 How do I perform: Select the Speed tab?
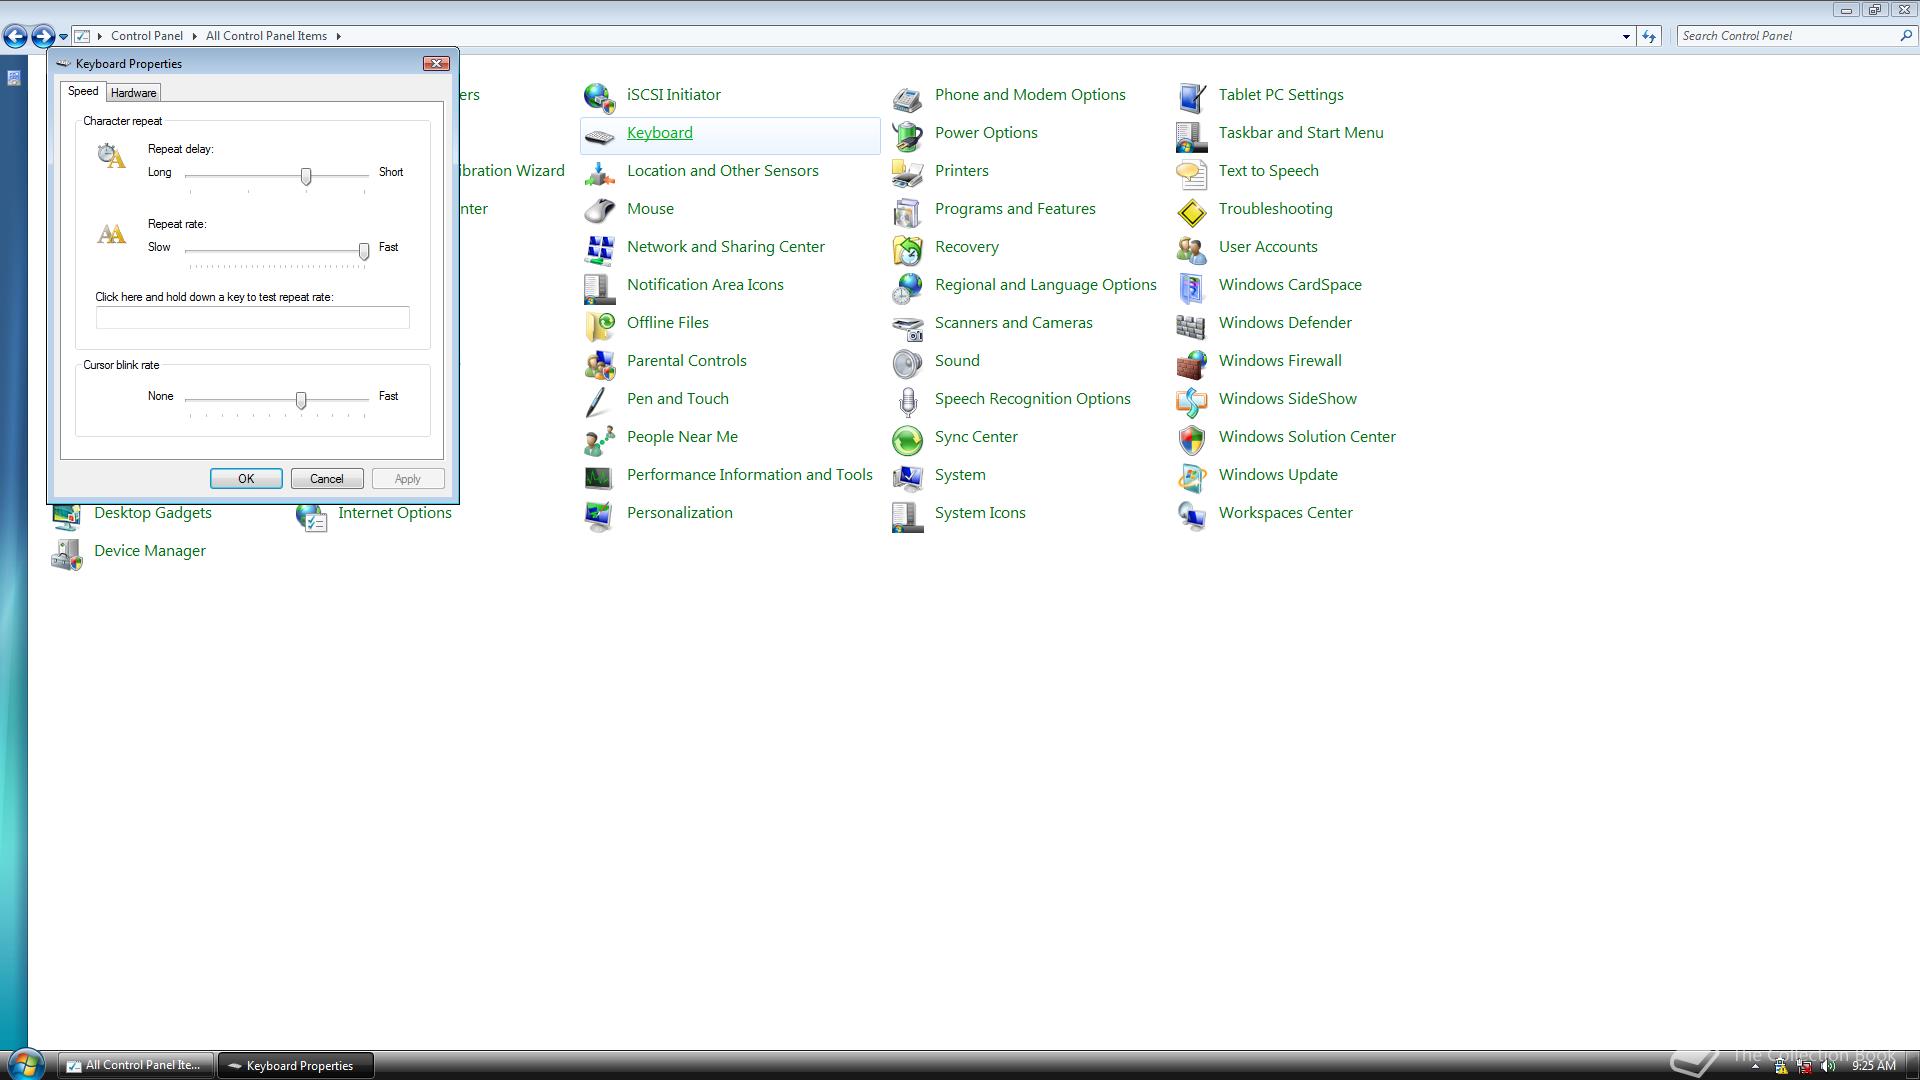83,91
